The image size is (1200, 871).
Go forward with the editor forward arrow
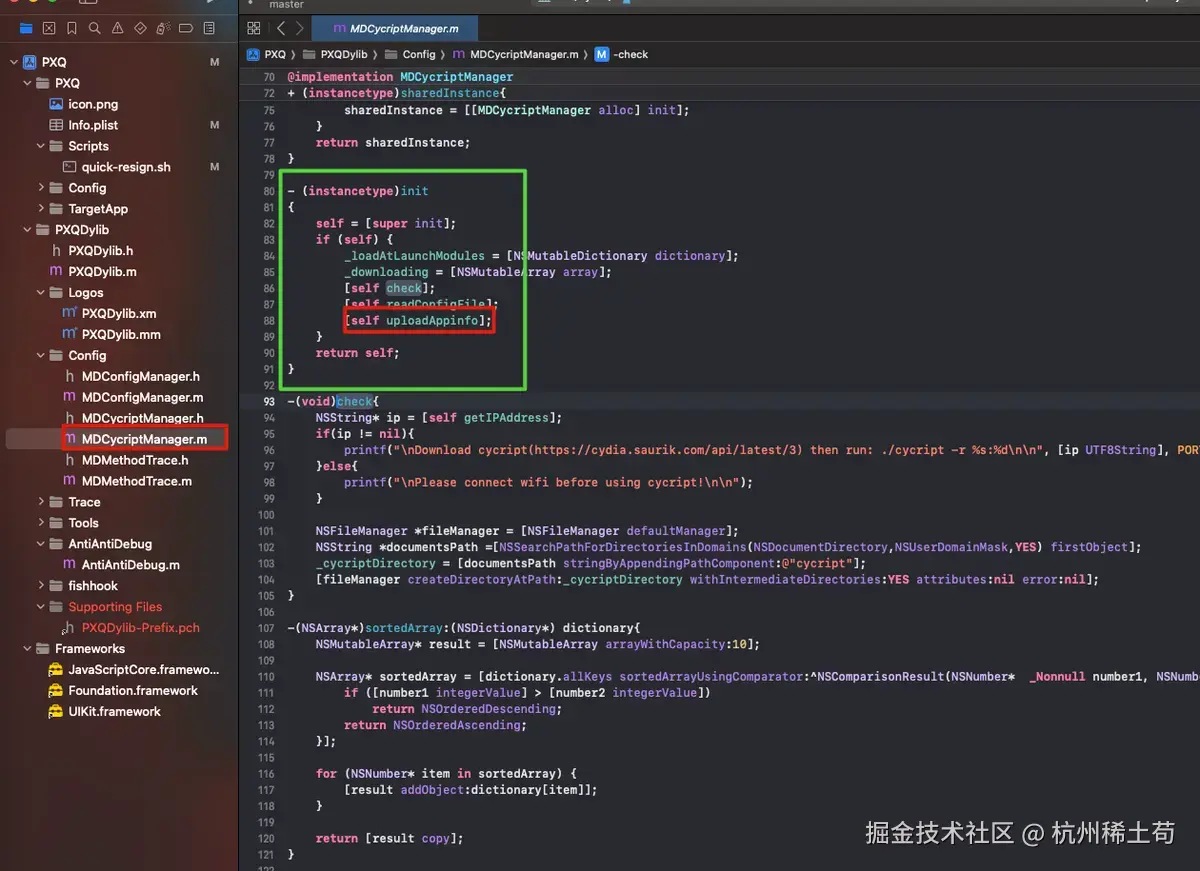(299, 28)
